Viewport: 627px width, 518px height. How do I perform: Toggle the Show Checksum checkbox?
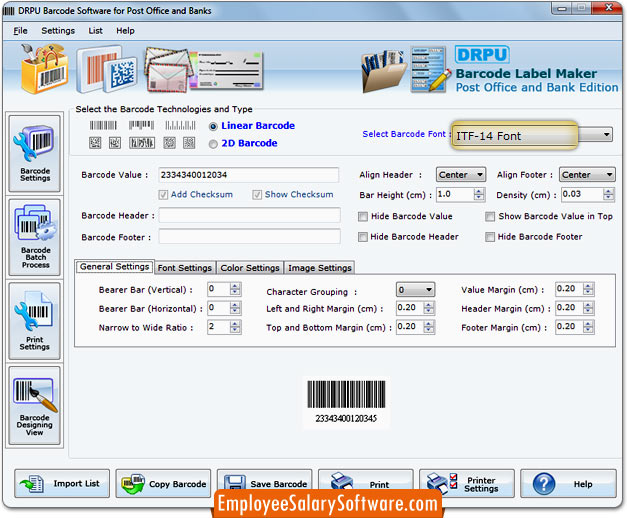(x=257, y=195)
